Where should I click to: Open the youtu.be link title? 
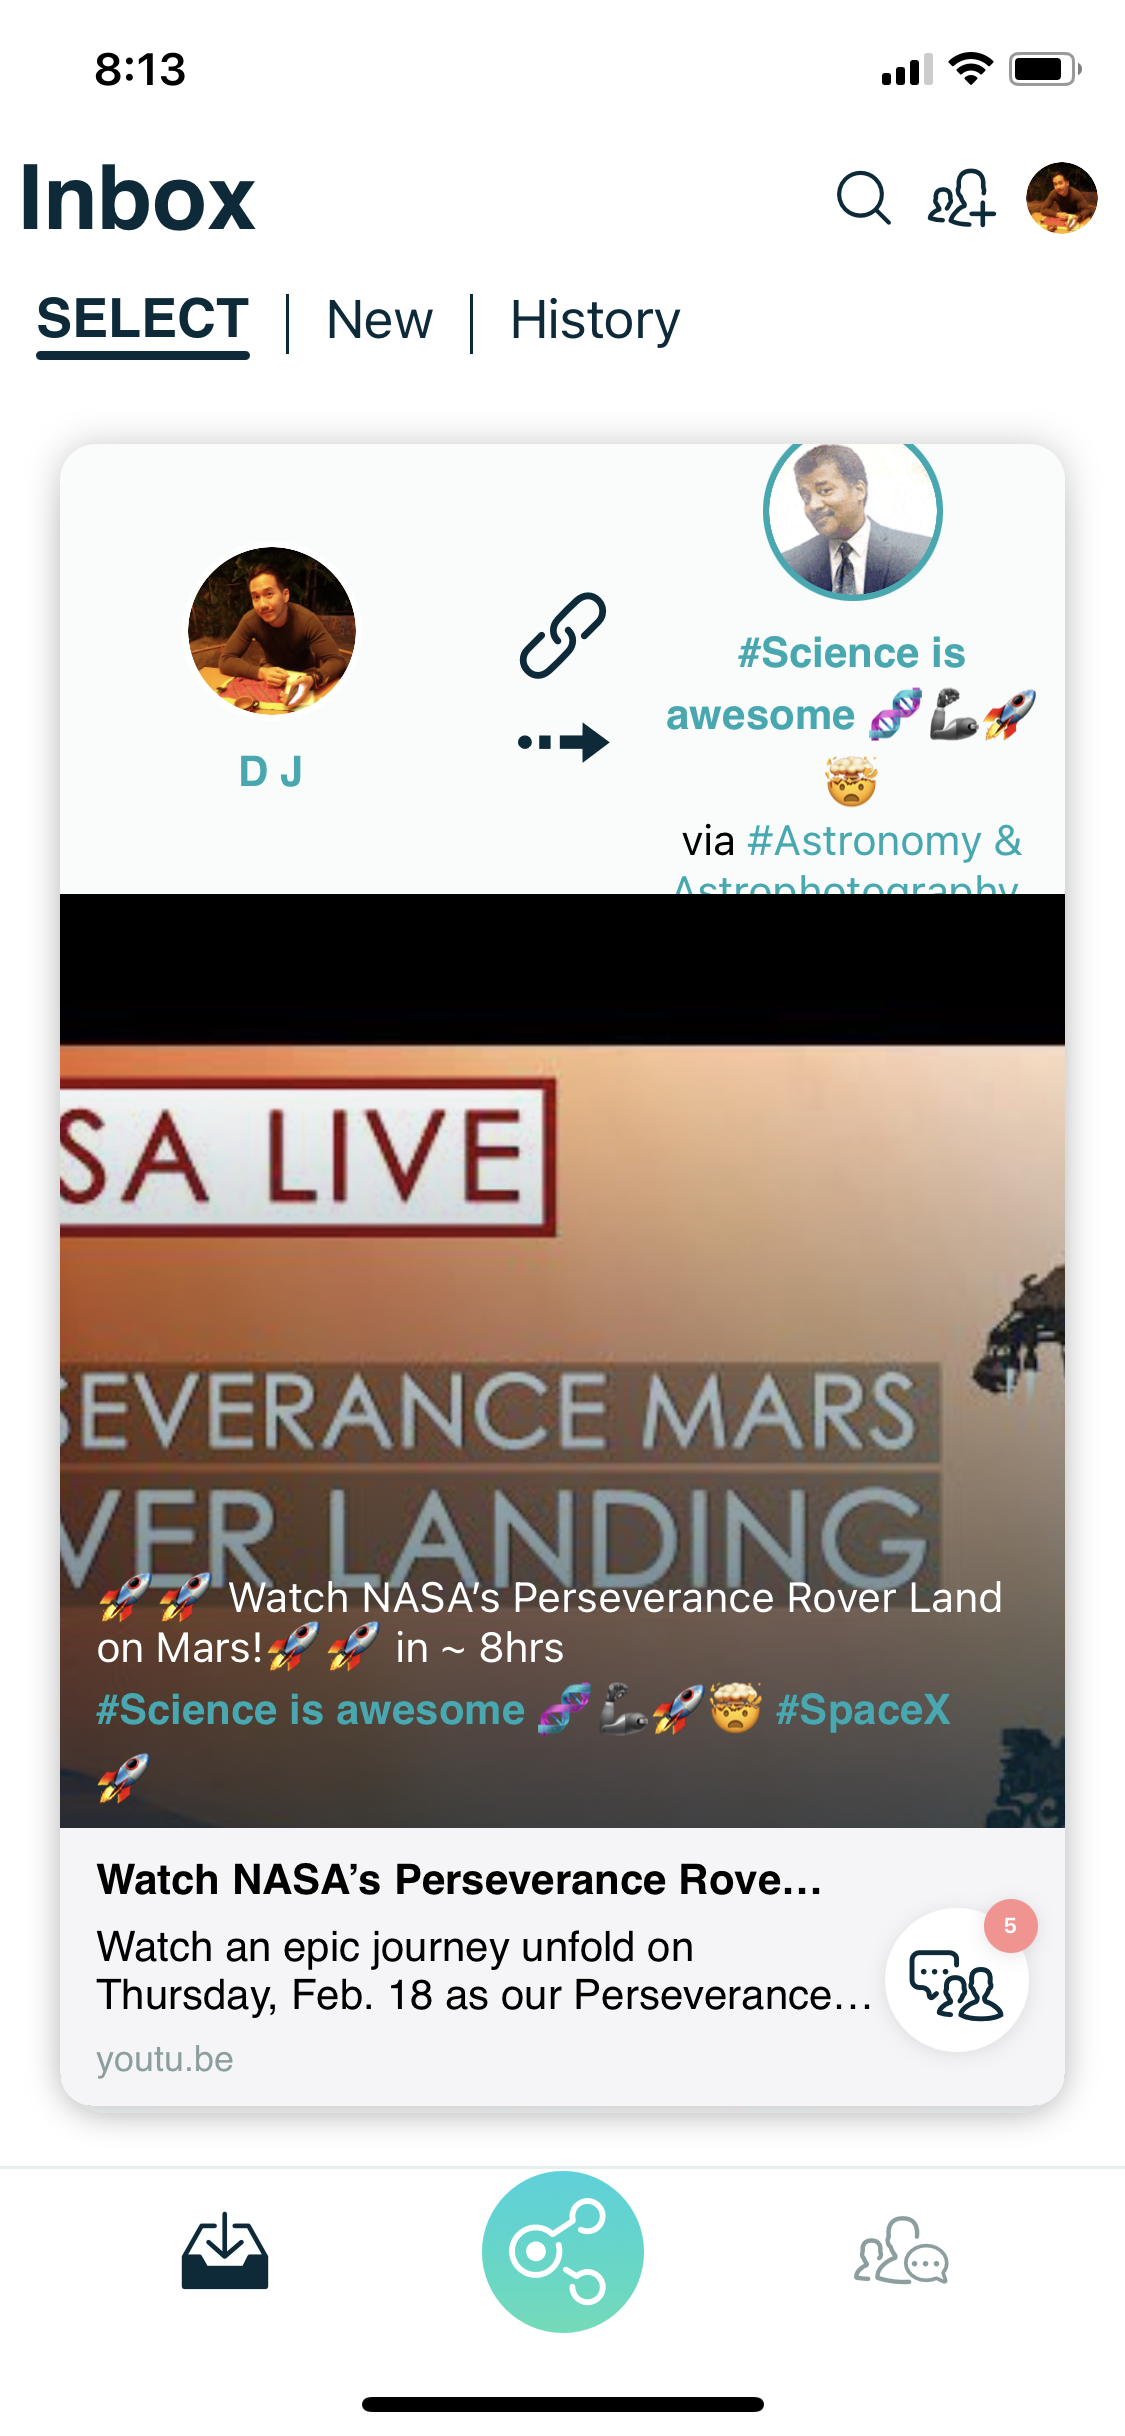(459, 1880)
